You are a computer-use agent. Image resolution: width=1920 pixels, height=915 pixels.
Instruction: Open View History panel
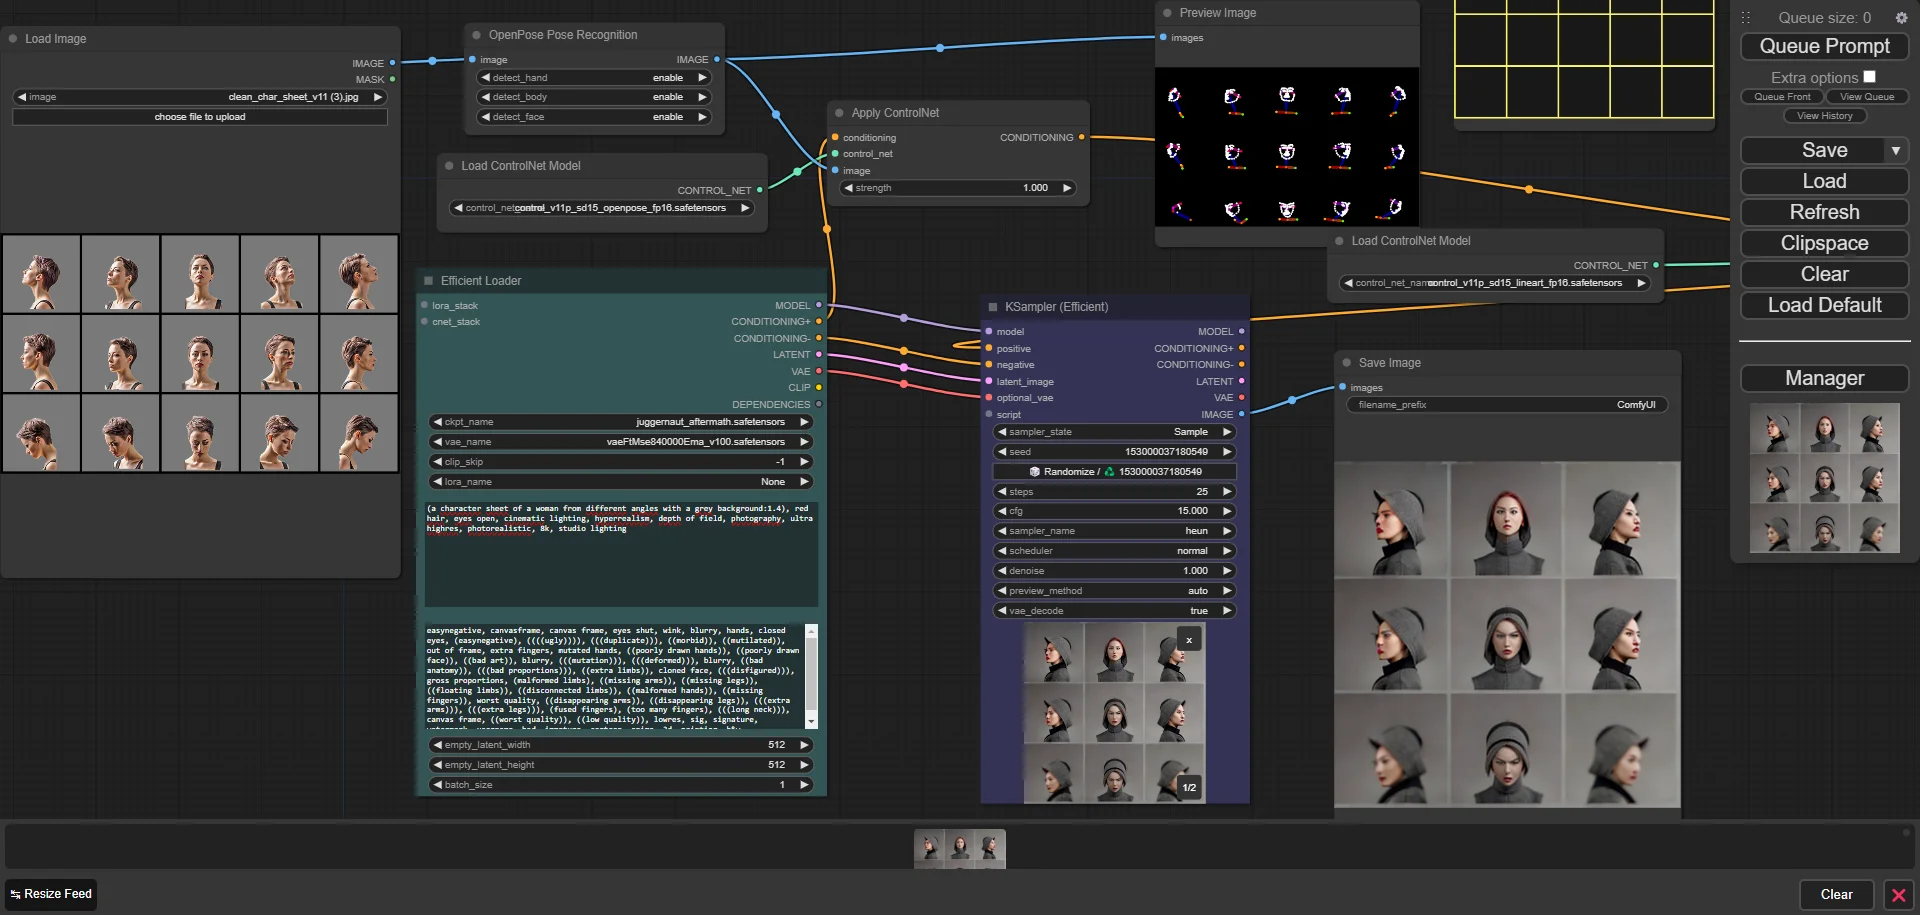(x=1824, y=116)
